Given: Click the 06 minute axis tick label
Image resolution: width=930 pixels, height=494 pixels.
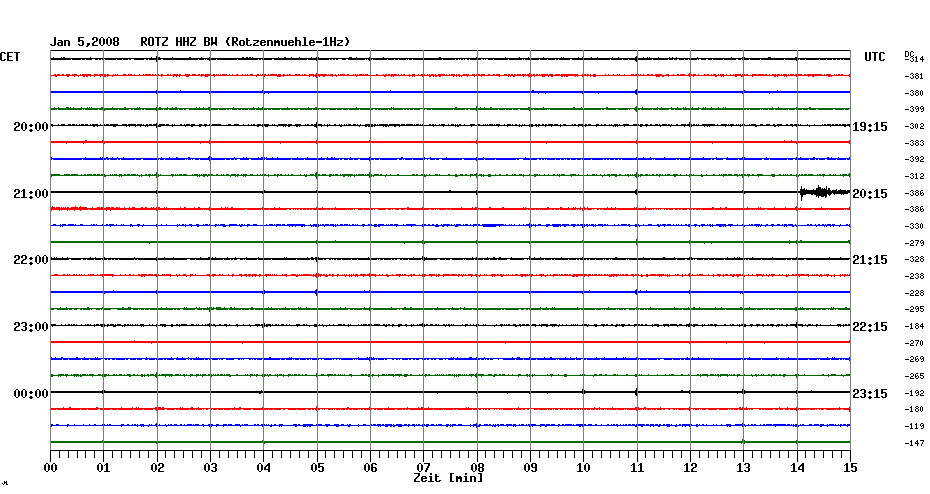Looking at the screenshot, I should point(370,468).
